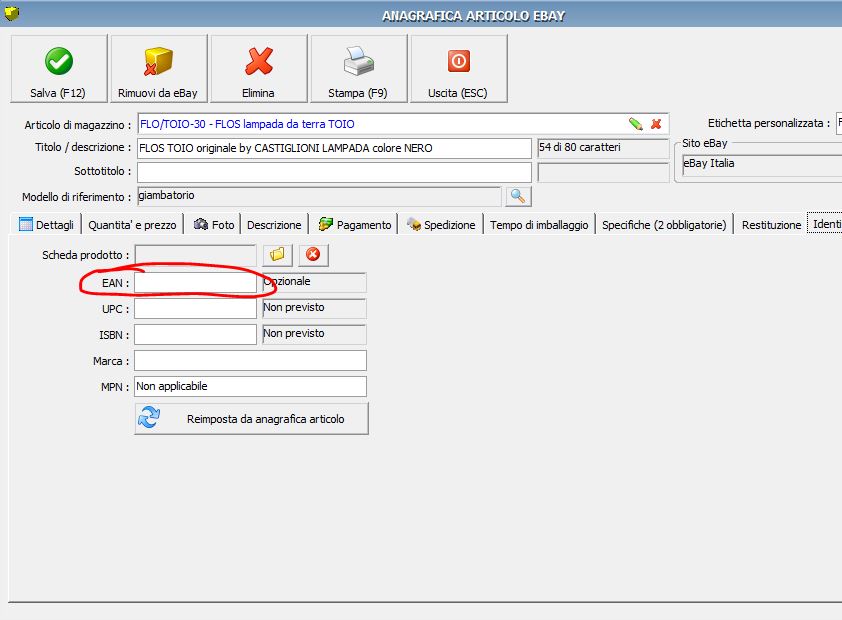Open the Descrizione tab

pyautogui.click(x=274, y=224)
